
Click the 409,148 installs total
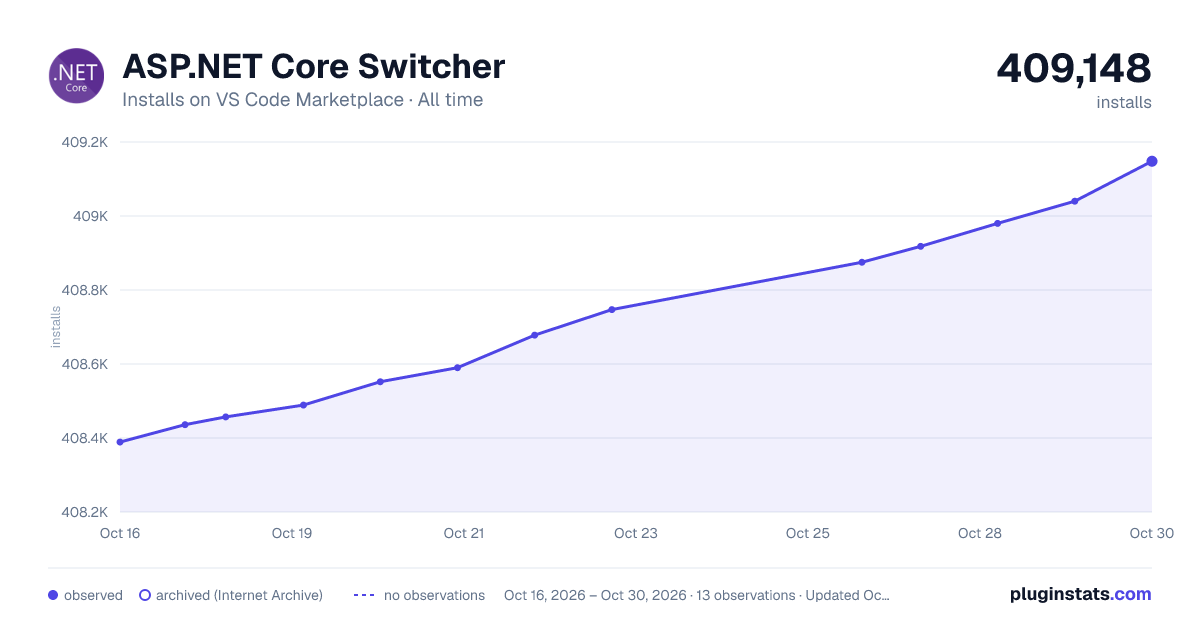point(1074,68)
